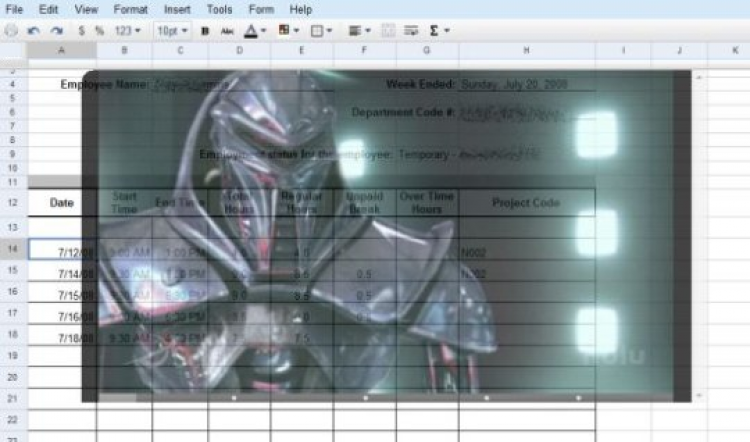The width and height of the screenshot is (750, 442).
Task: Select row 14 header
Action: point(13,249)
